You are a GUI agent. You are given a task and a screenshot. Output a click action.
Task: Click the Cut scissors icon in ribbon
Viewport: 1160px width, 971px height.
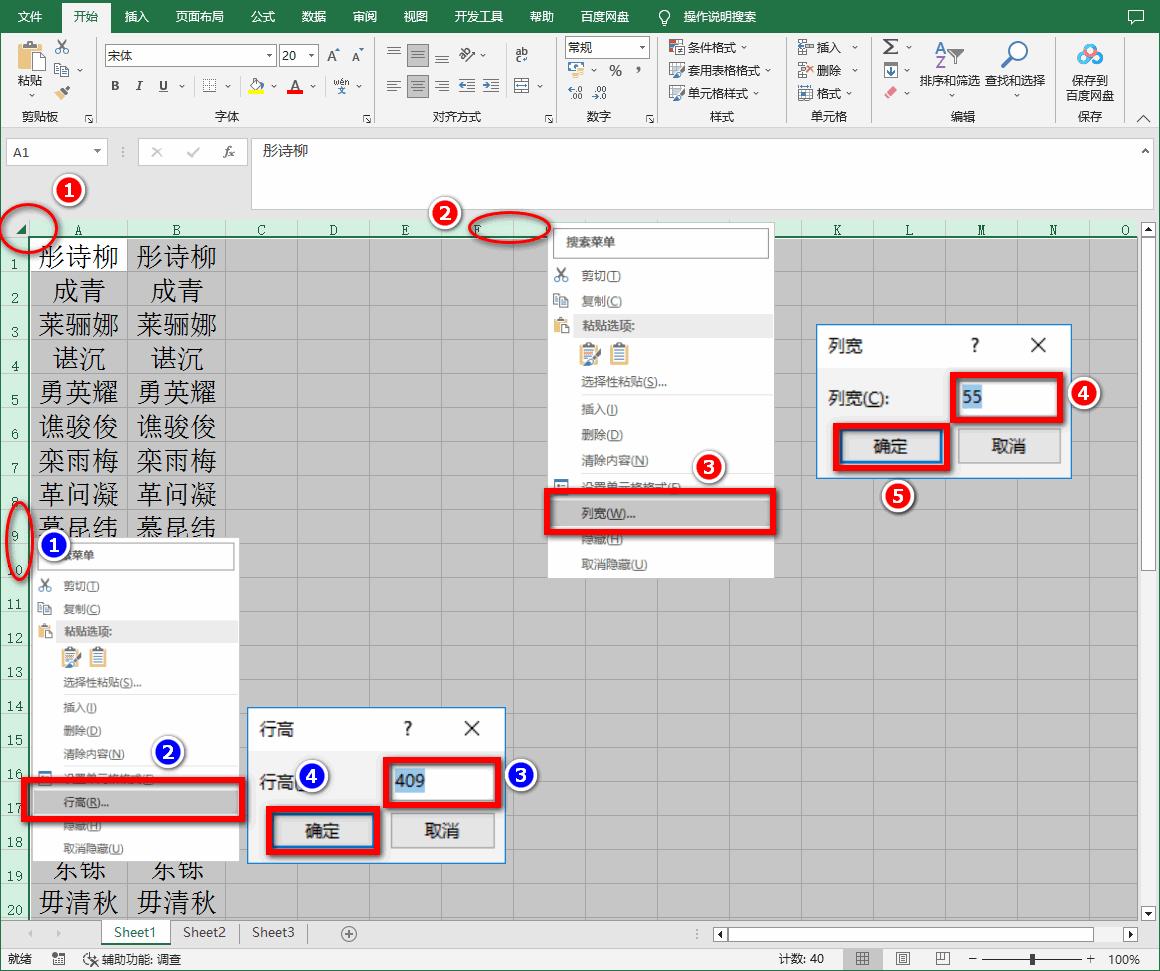coord(62,47)
